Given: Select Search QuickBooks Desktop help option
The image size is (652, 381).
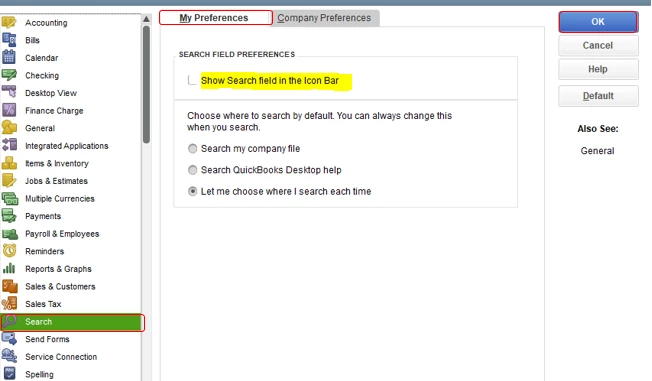Looking at the screenshot, I should (193, 170).
